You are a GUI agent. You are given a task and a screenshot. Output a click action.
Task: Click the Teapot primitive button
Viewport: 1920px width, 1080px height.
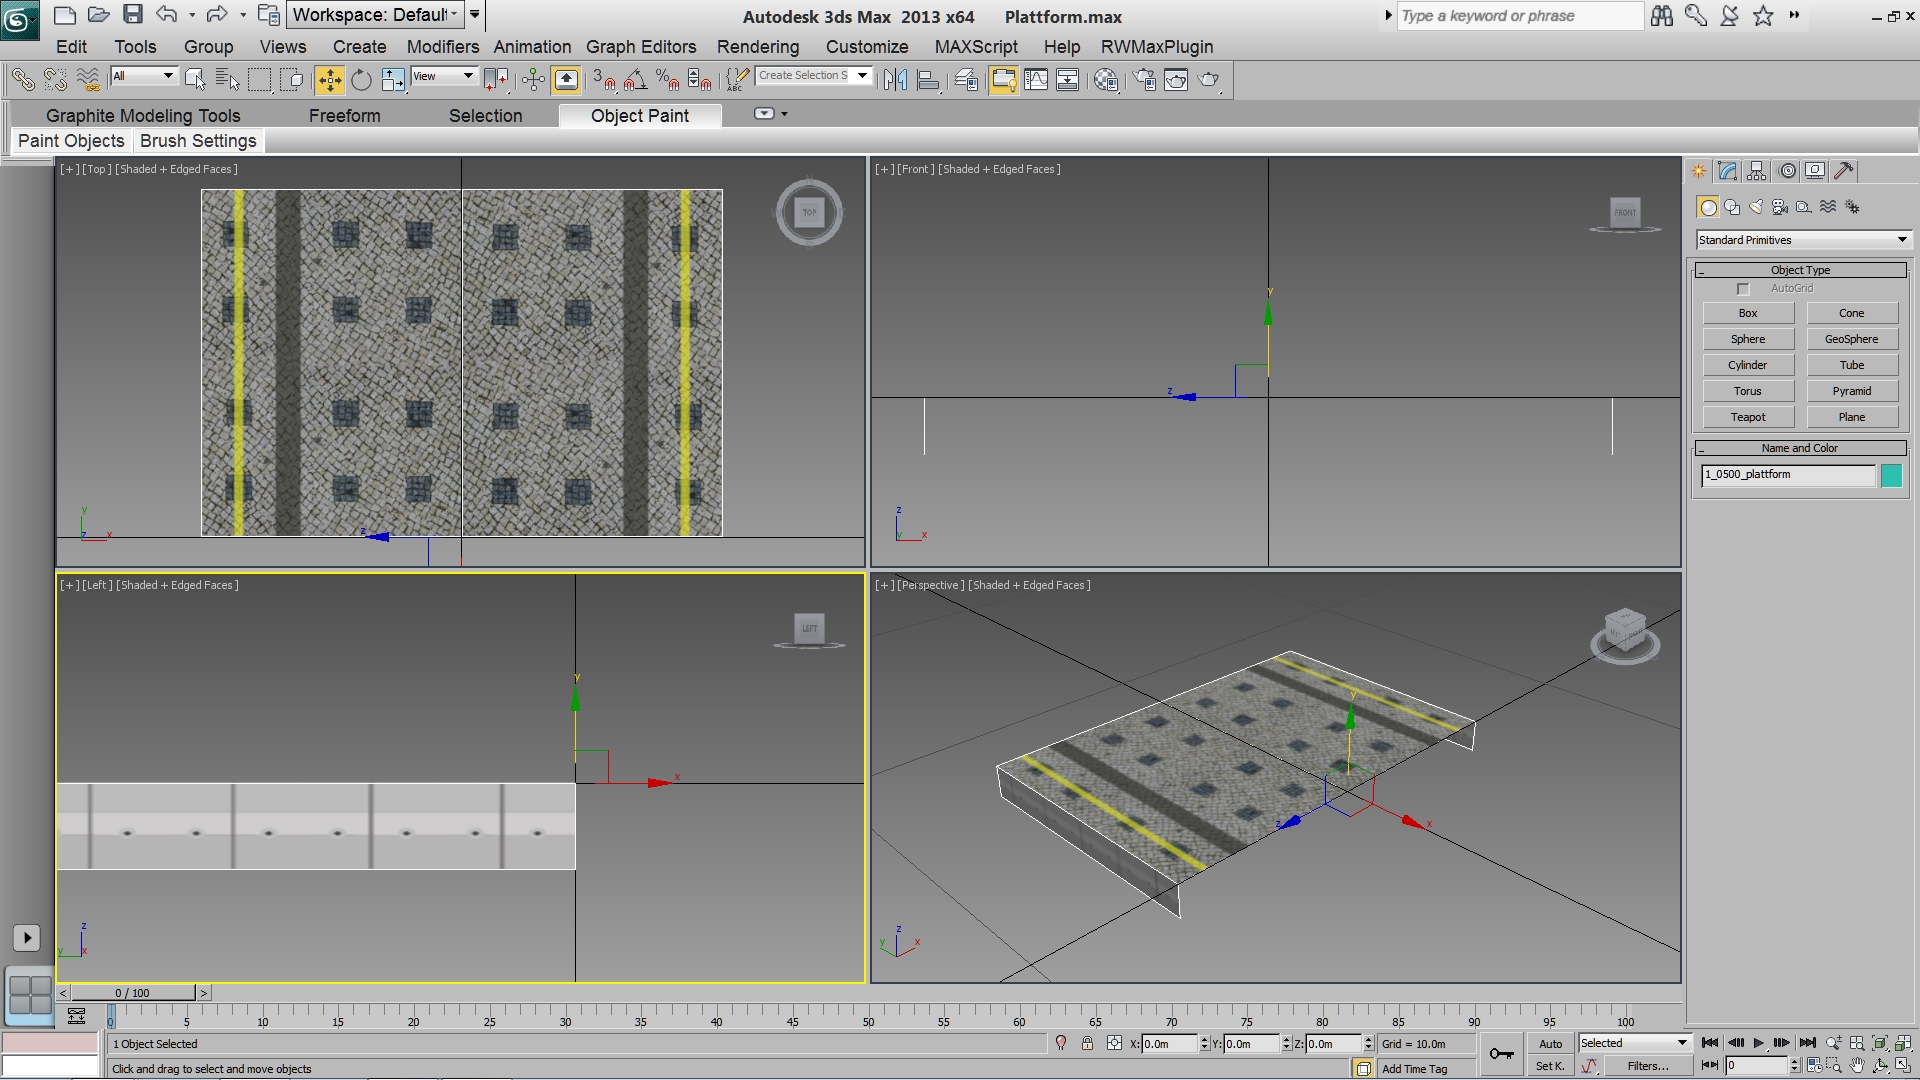tap(1748, 417)
